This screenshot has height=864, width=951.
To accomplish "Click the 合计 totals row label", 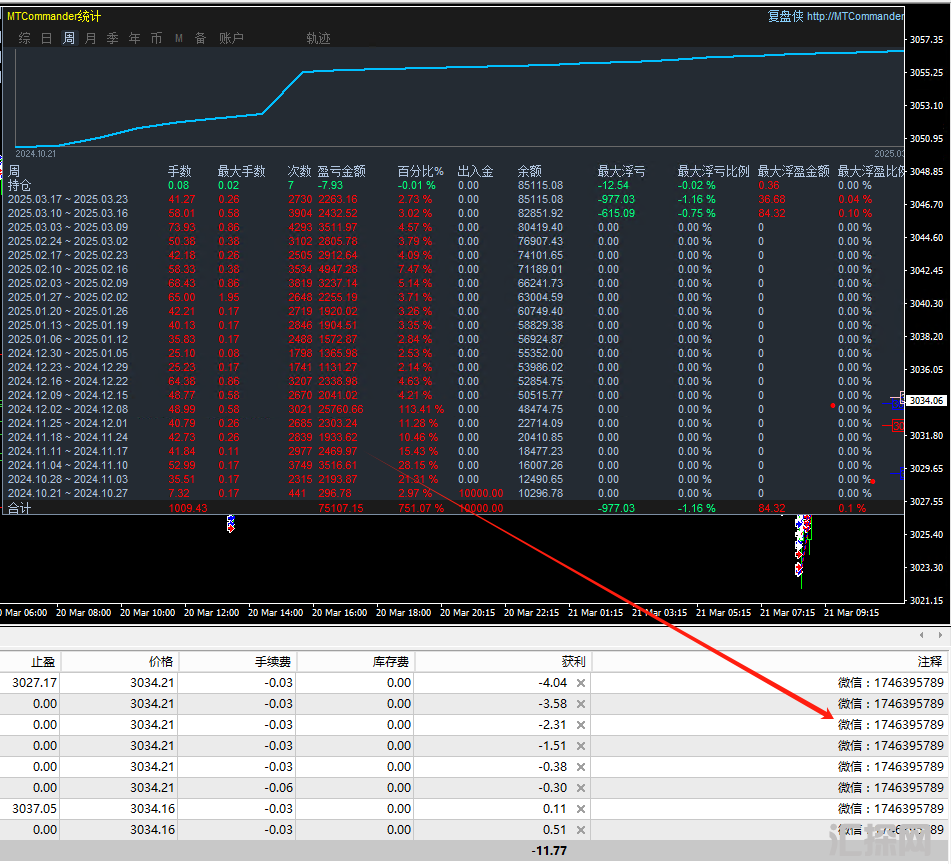I will pyautogui.click(x=19, y=508).
